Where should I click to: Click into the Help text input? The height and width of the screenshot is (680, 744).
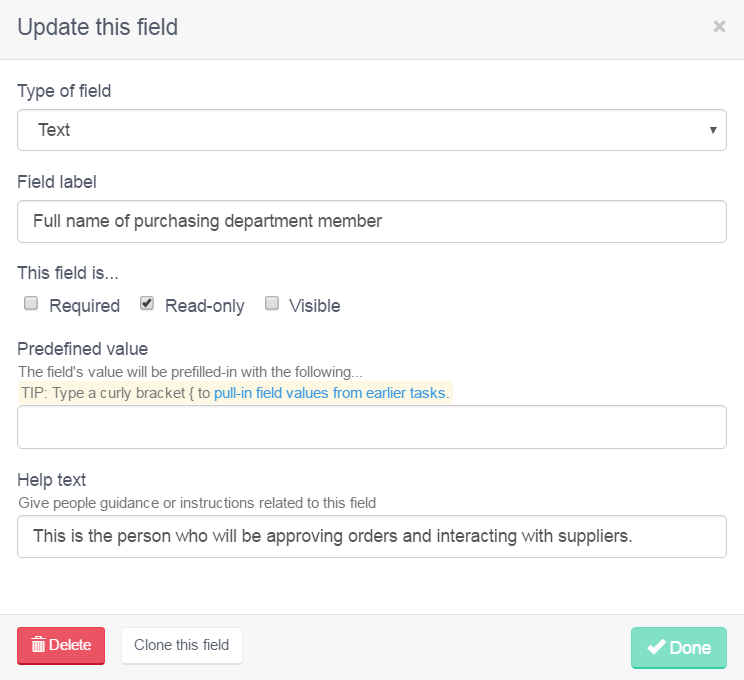372,537
